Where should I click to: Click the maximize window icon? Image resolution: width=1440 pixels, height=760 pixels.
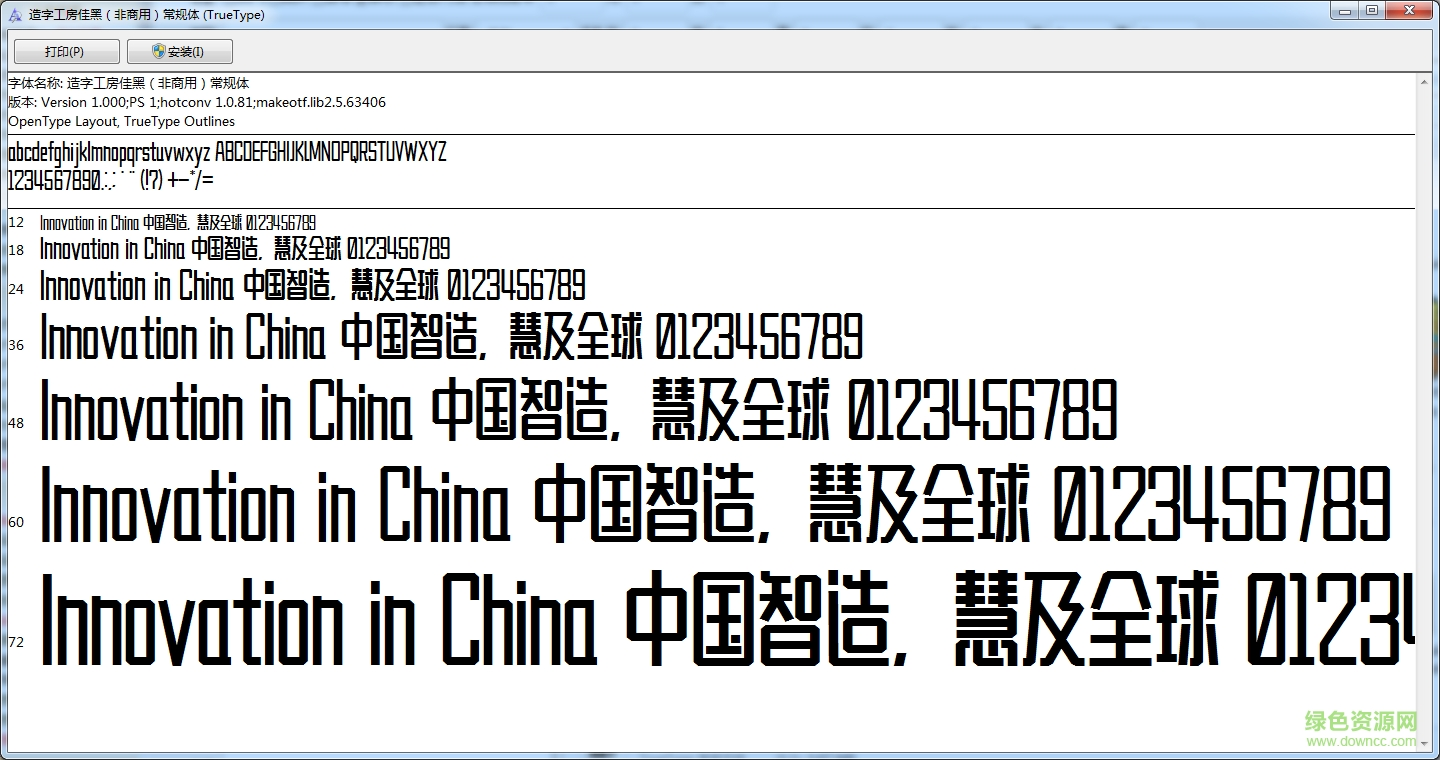1372,11
